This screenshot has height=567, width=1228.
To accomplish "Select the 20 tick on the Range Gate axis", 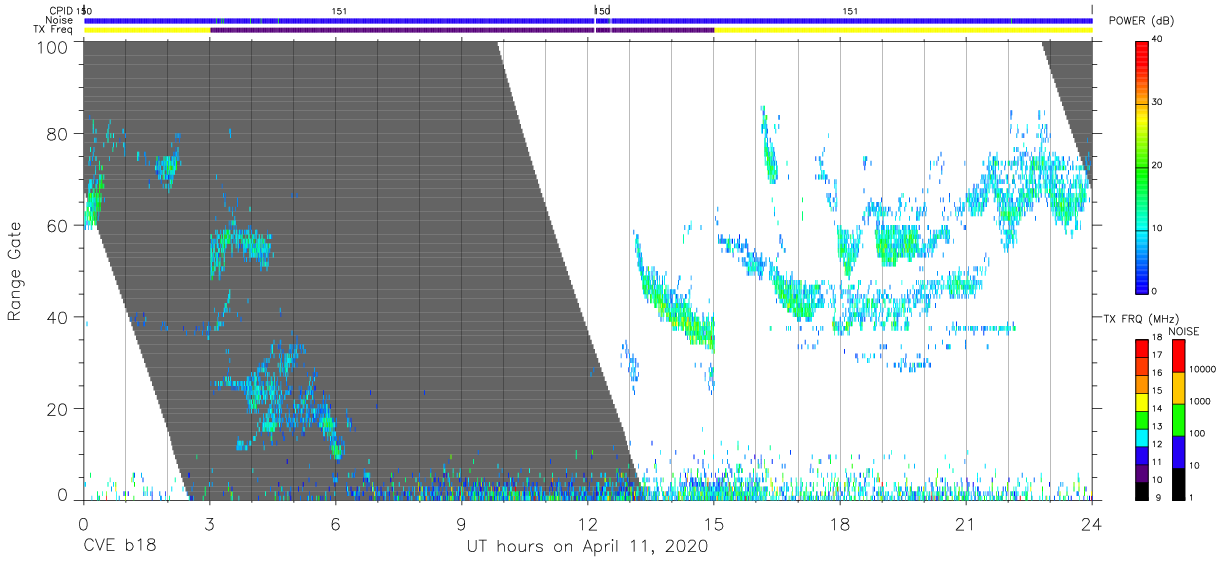I will [57, 409].
